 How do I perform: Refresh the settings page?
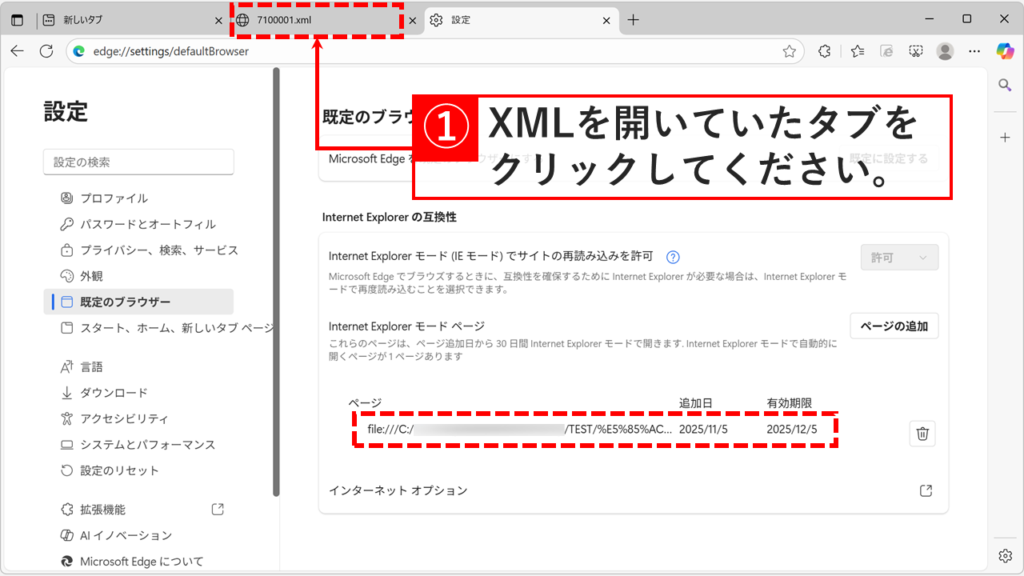point(46,51)
